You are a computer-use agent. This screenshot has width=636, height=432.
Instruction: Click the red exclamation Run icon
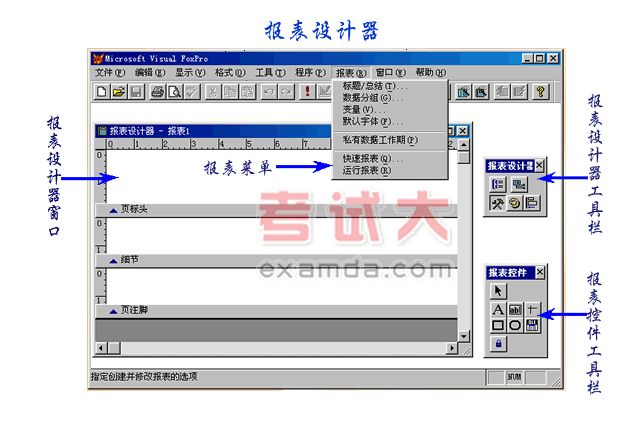tap(307, 92)
